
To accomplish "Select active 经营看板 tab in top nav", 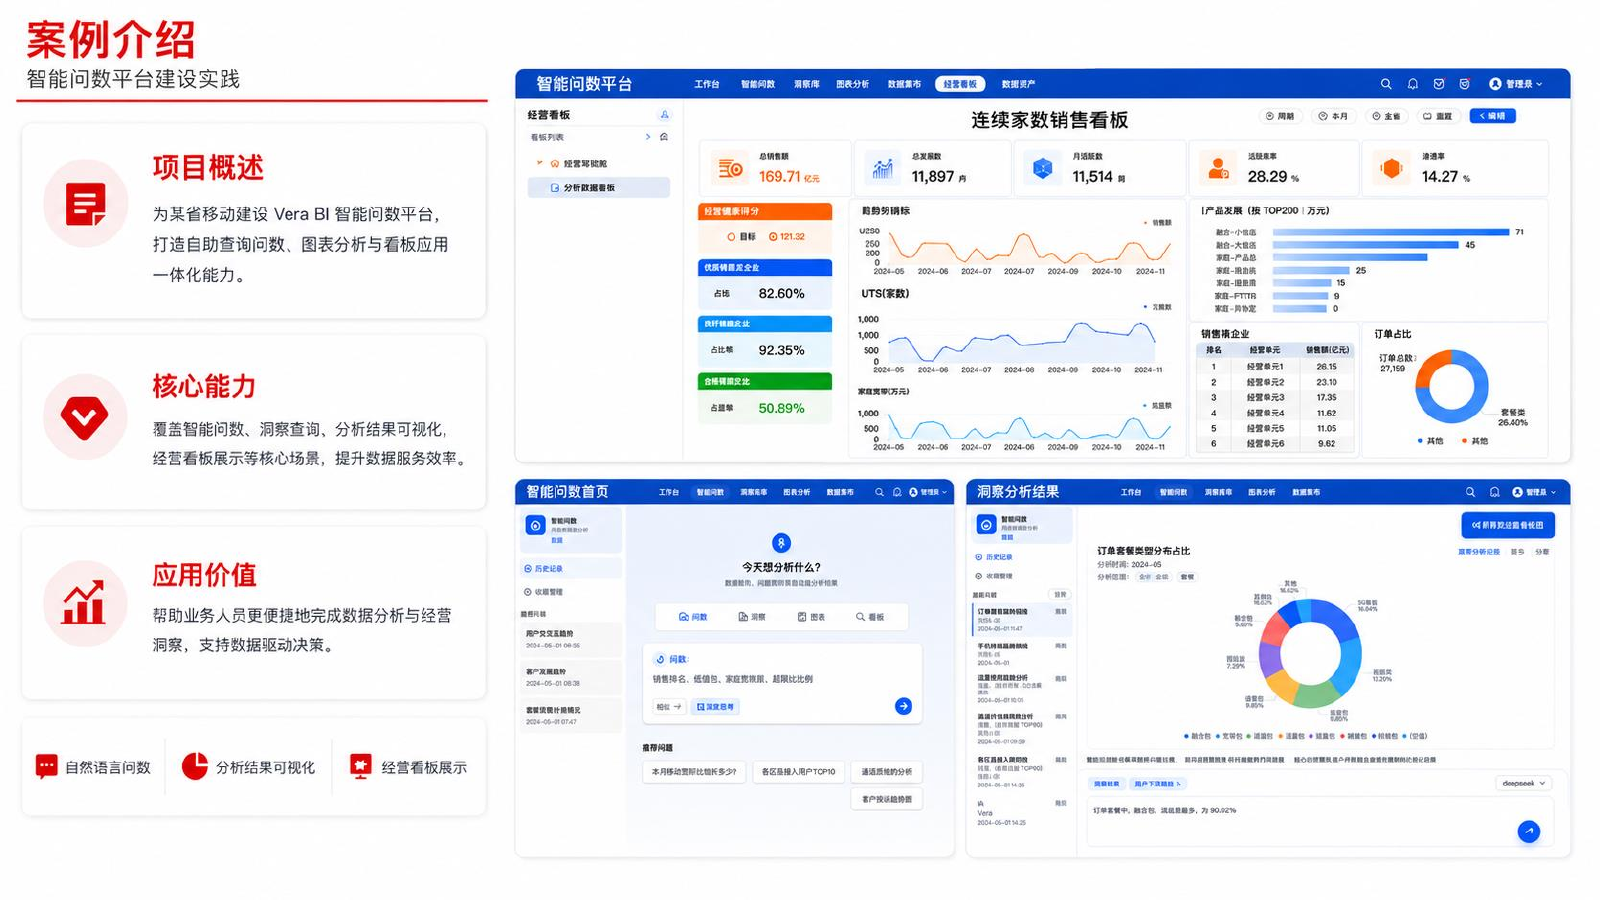I will 960,84.
